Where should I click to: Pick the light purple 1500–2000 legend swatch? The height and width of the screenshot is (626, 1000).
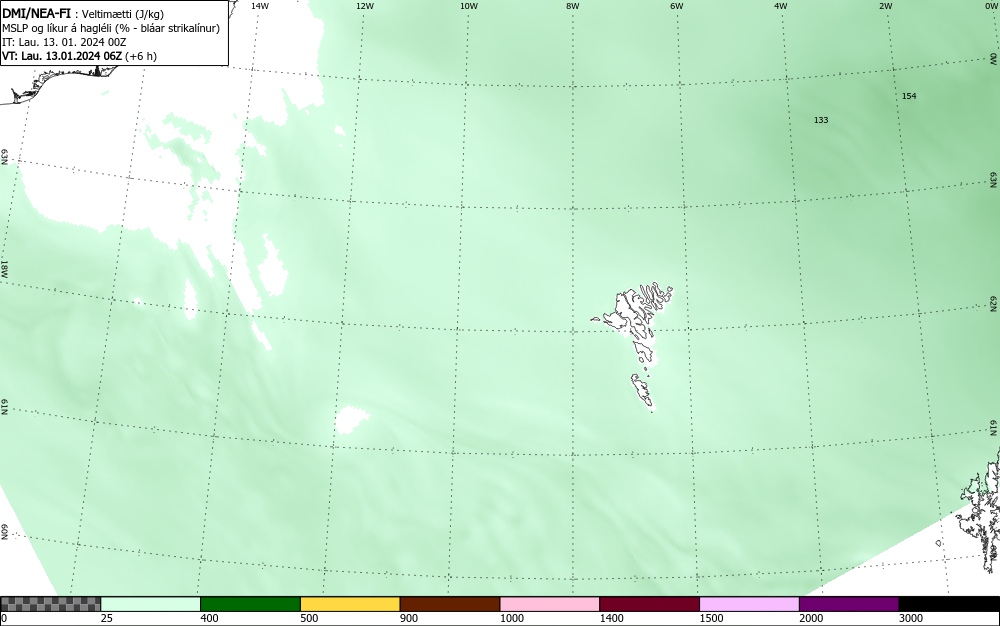point(749,604)
